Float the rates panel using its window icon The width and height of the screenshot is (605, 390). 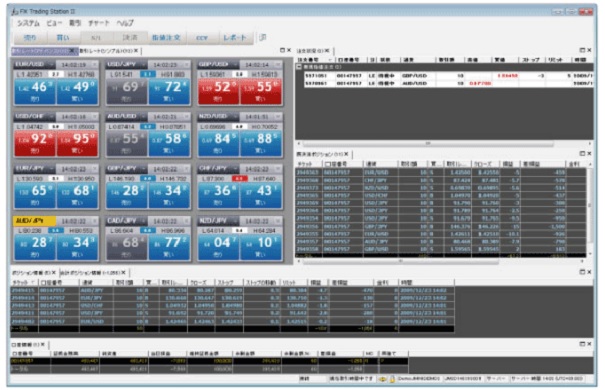pos(282,50)
